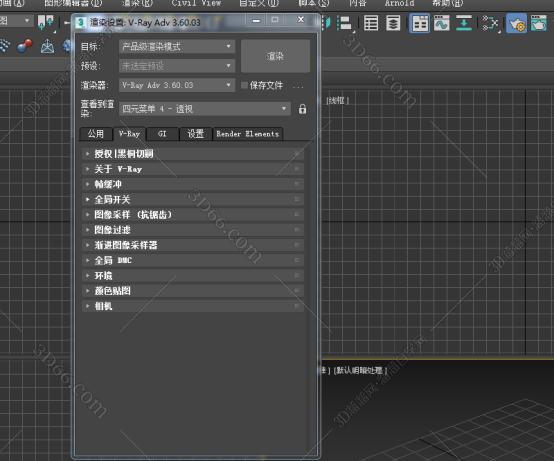Click the Render (渲染) button
Image resolution: width=554 pixels, height=461 pixels.
tap(275, 56)
